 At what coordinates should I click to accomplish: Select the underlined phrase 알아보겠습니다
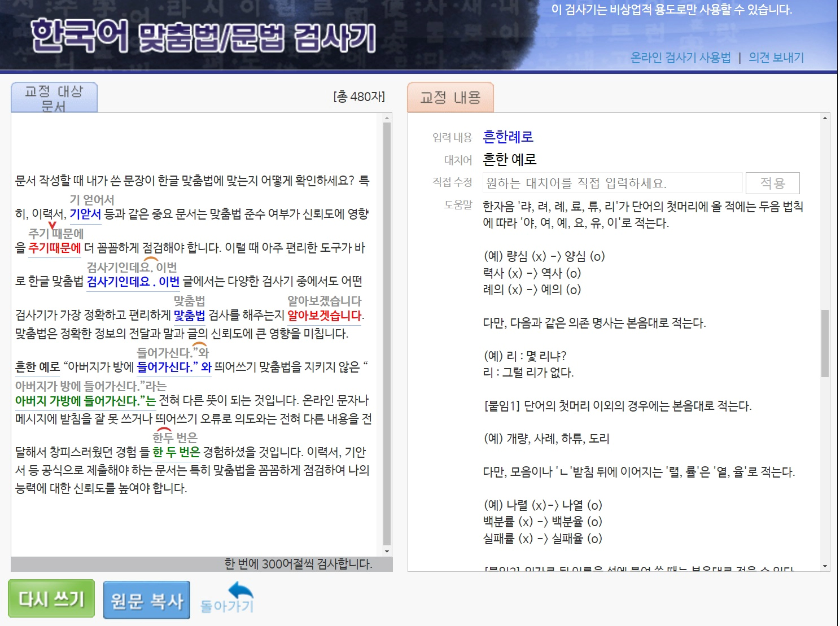[x=325, y=312]
